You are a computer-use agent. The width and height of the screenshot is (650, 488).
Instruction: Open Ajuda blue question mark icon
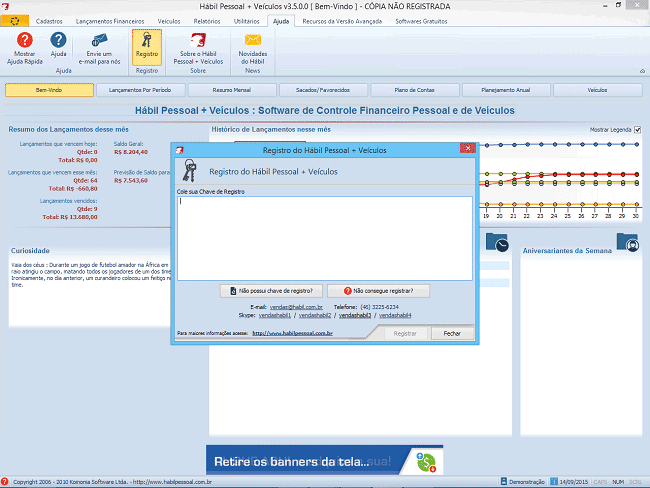[58, 40]
